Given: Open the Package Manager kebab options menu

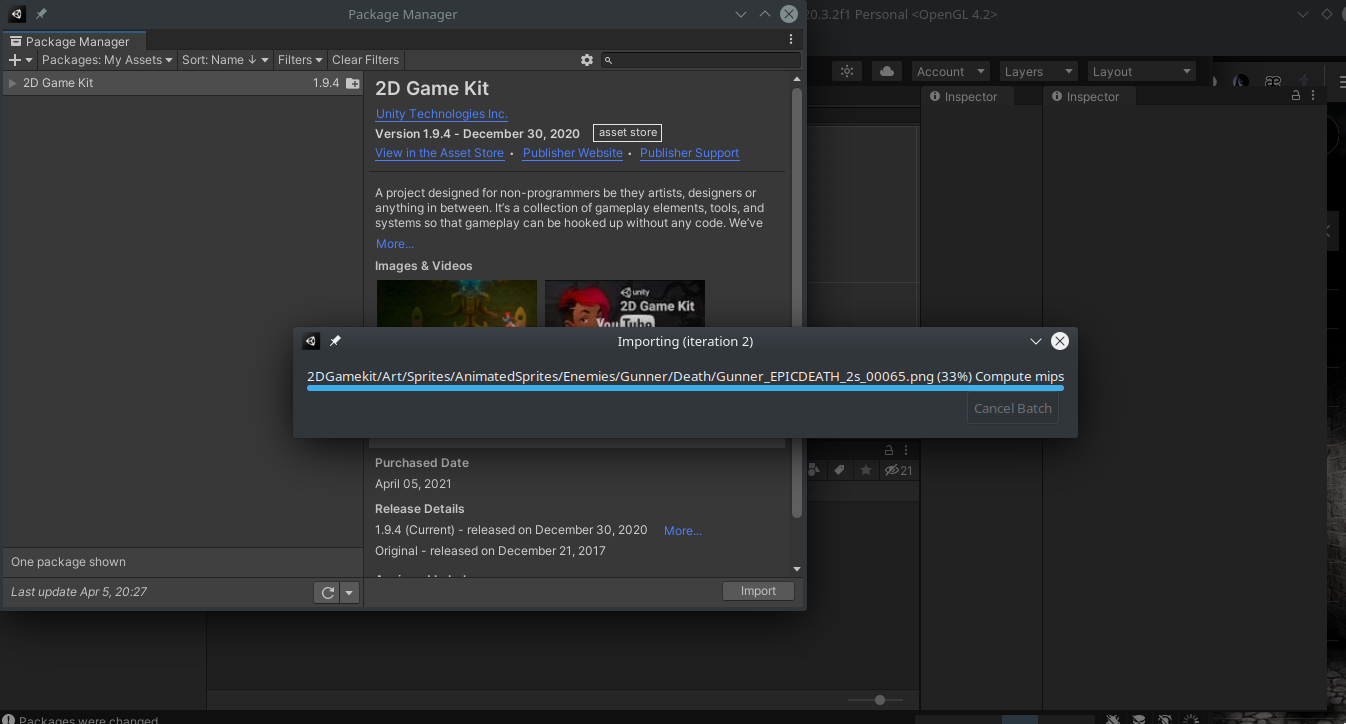Looking at the screenshot, I should coord(791,40).
